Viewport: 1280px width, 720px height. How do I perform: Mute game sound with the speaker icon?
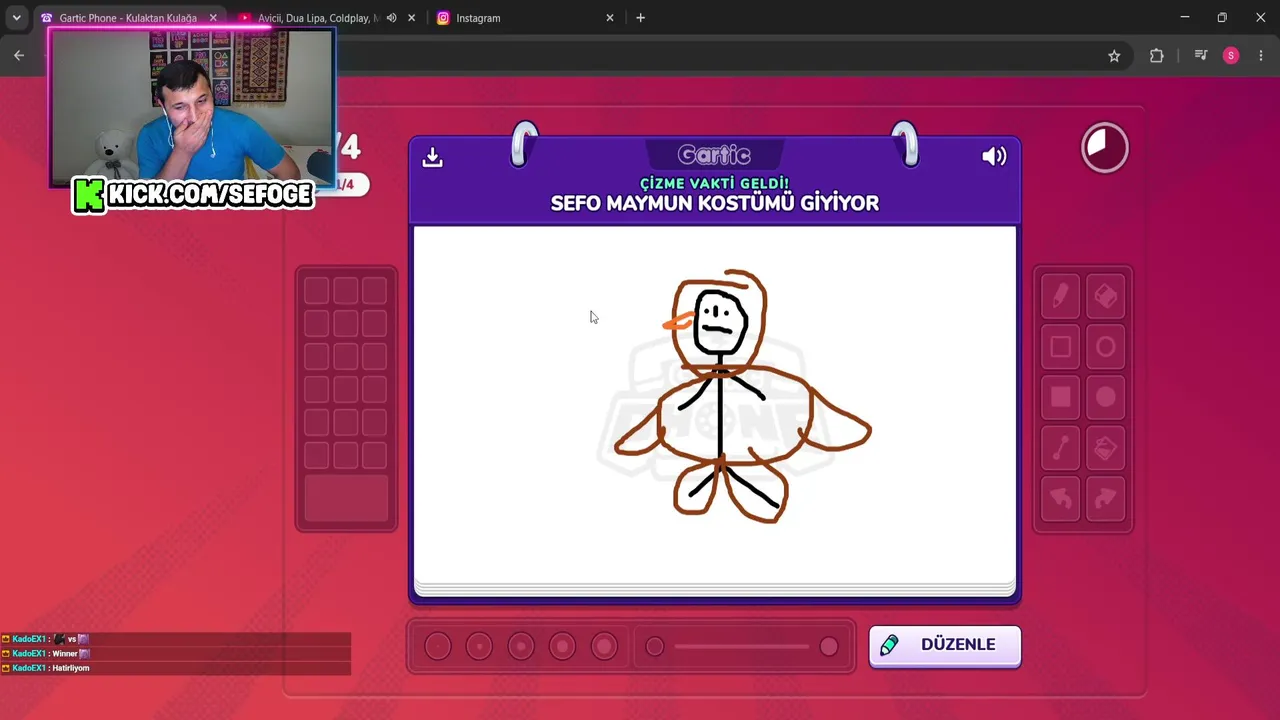[x=994, y=156]
